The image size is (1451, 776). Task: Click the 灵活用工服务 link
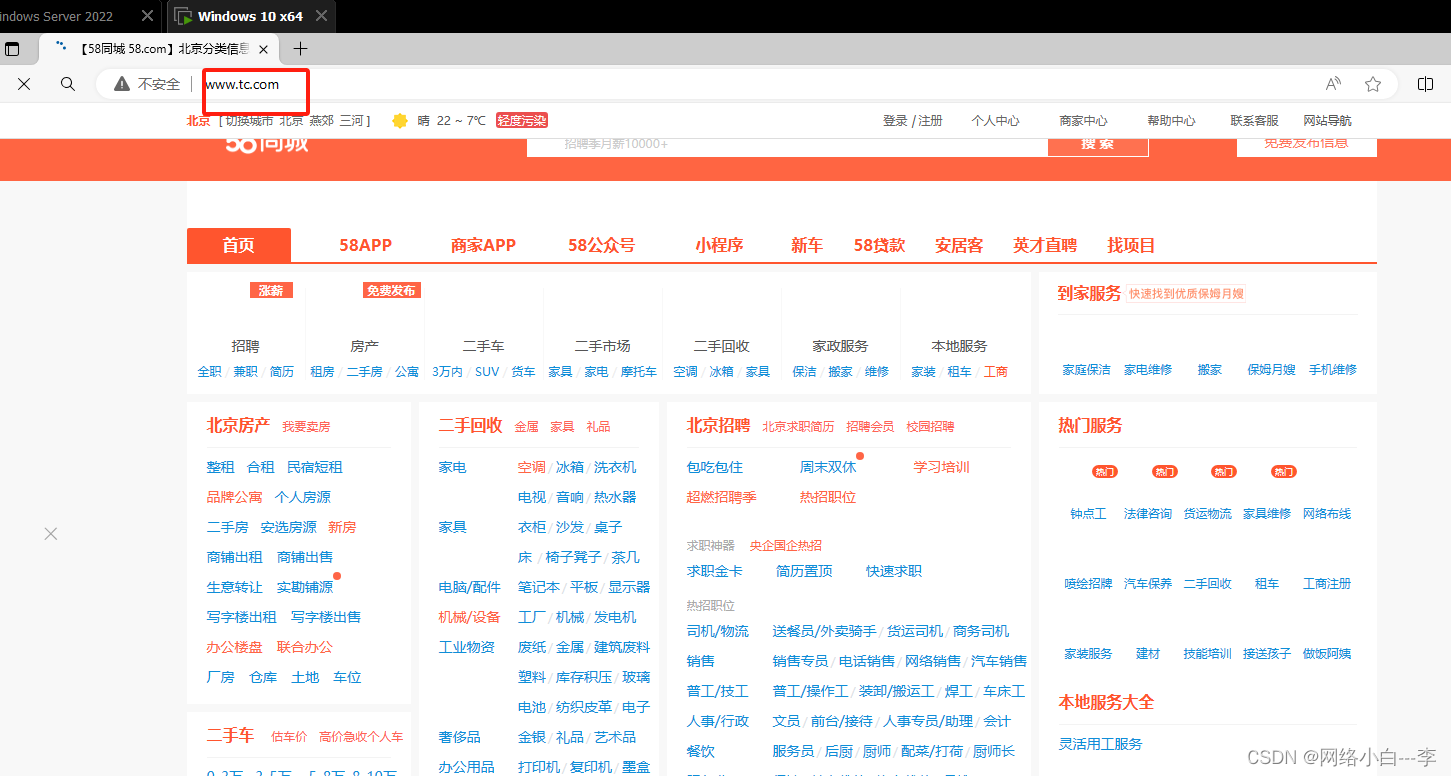[x=1100, y=744]
